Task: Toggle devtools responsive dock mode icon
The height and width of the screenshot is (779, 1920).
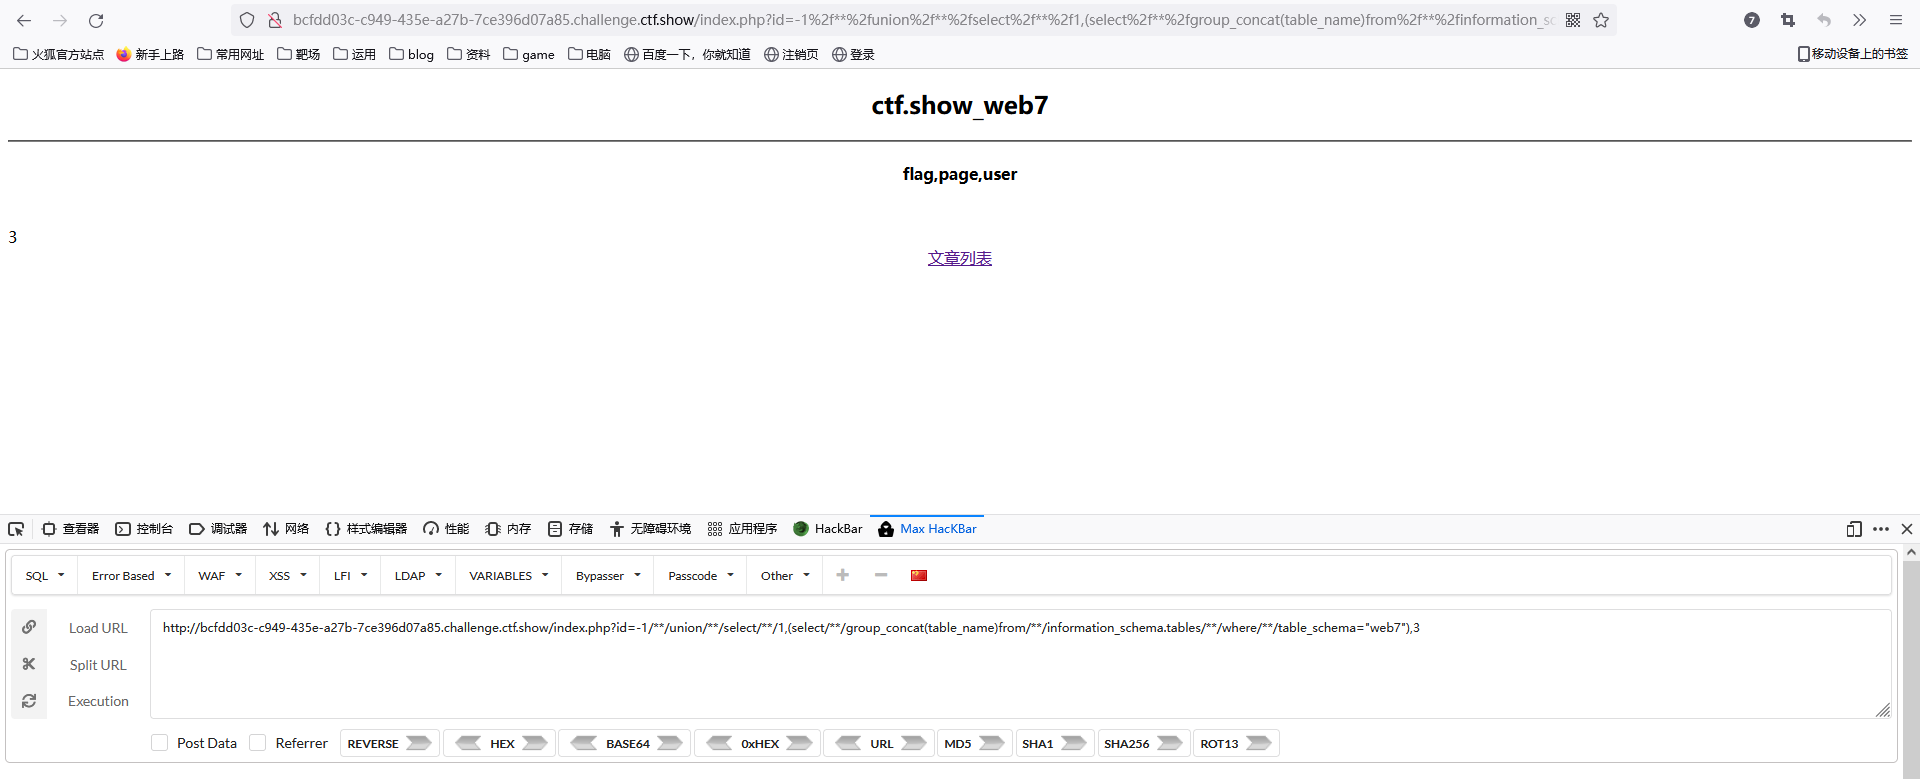Action: tap(1854, 529)
